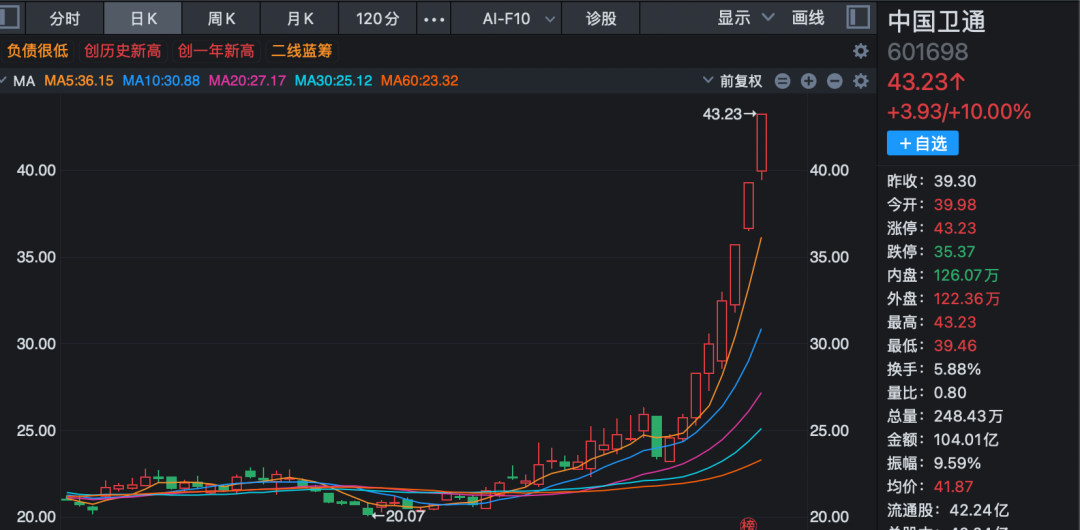Toggle the MA10:30.88 line label

[x=161, y=81]
